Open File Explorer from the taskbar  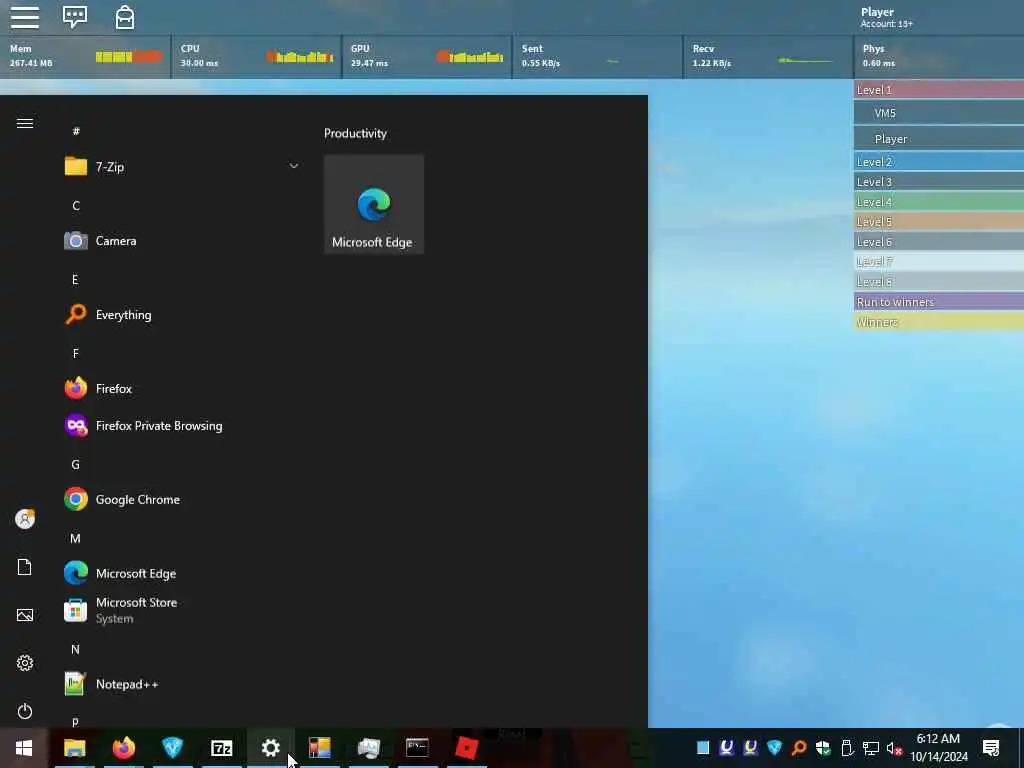point(74,748)
